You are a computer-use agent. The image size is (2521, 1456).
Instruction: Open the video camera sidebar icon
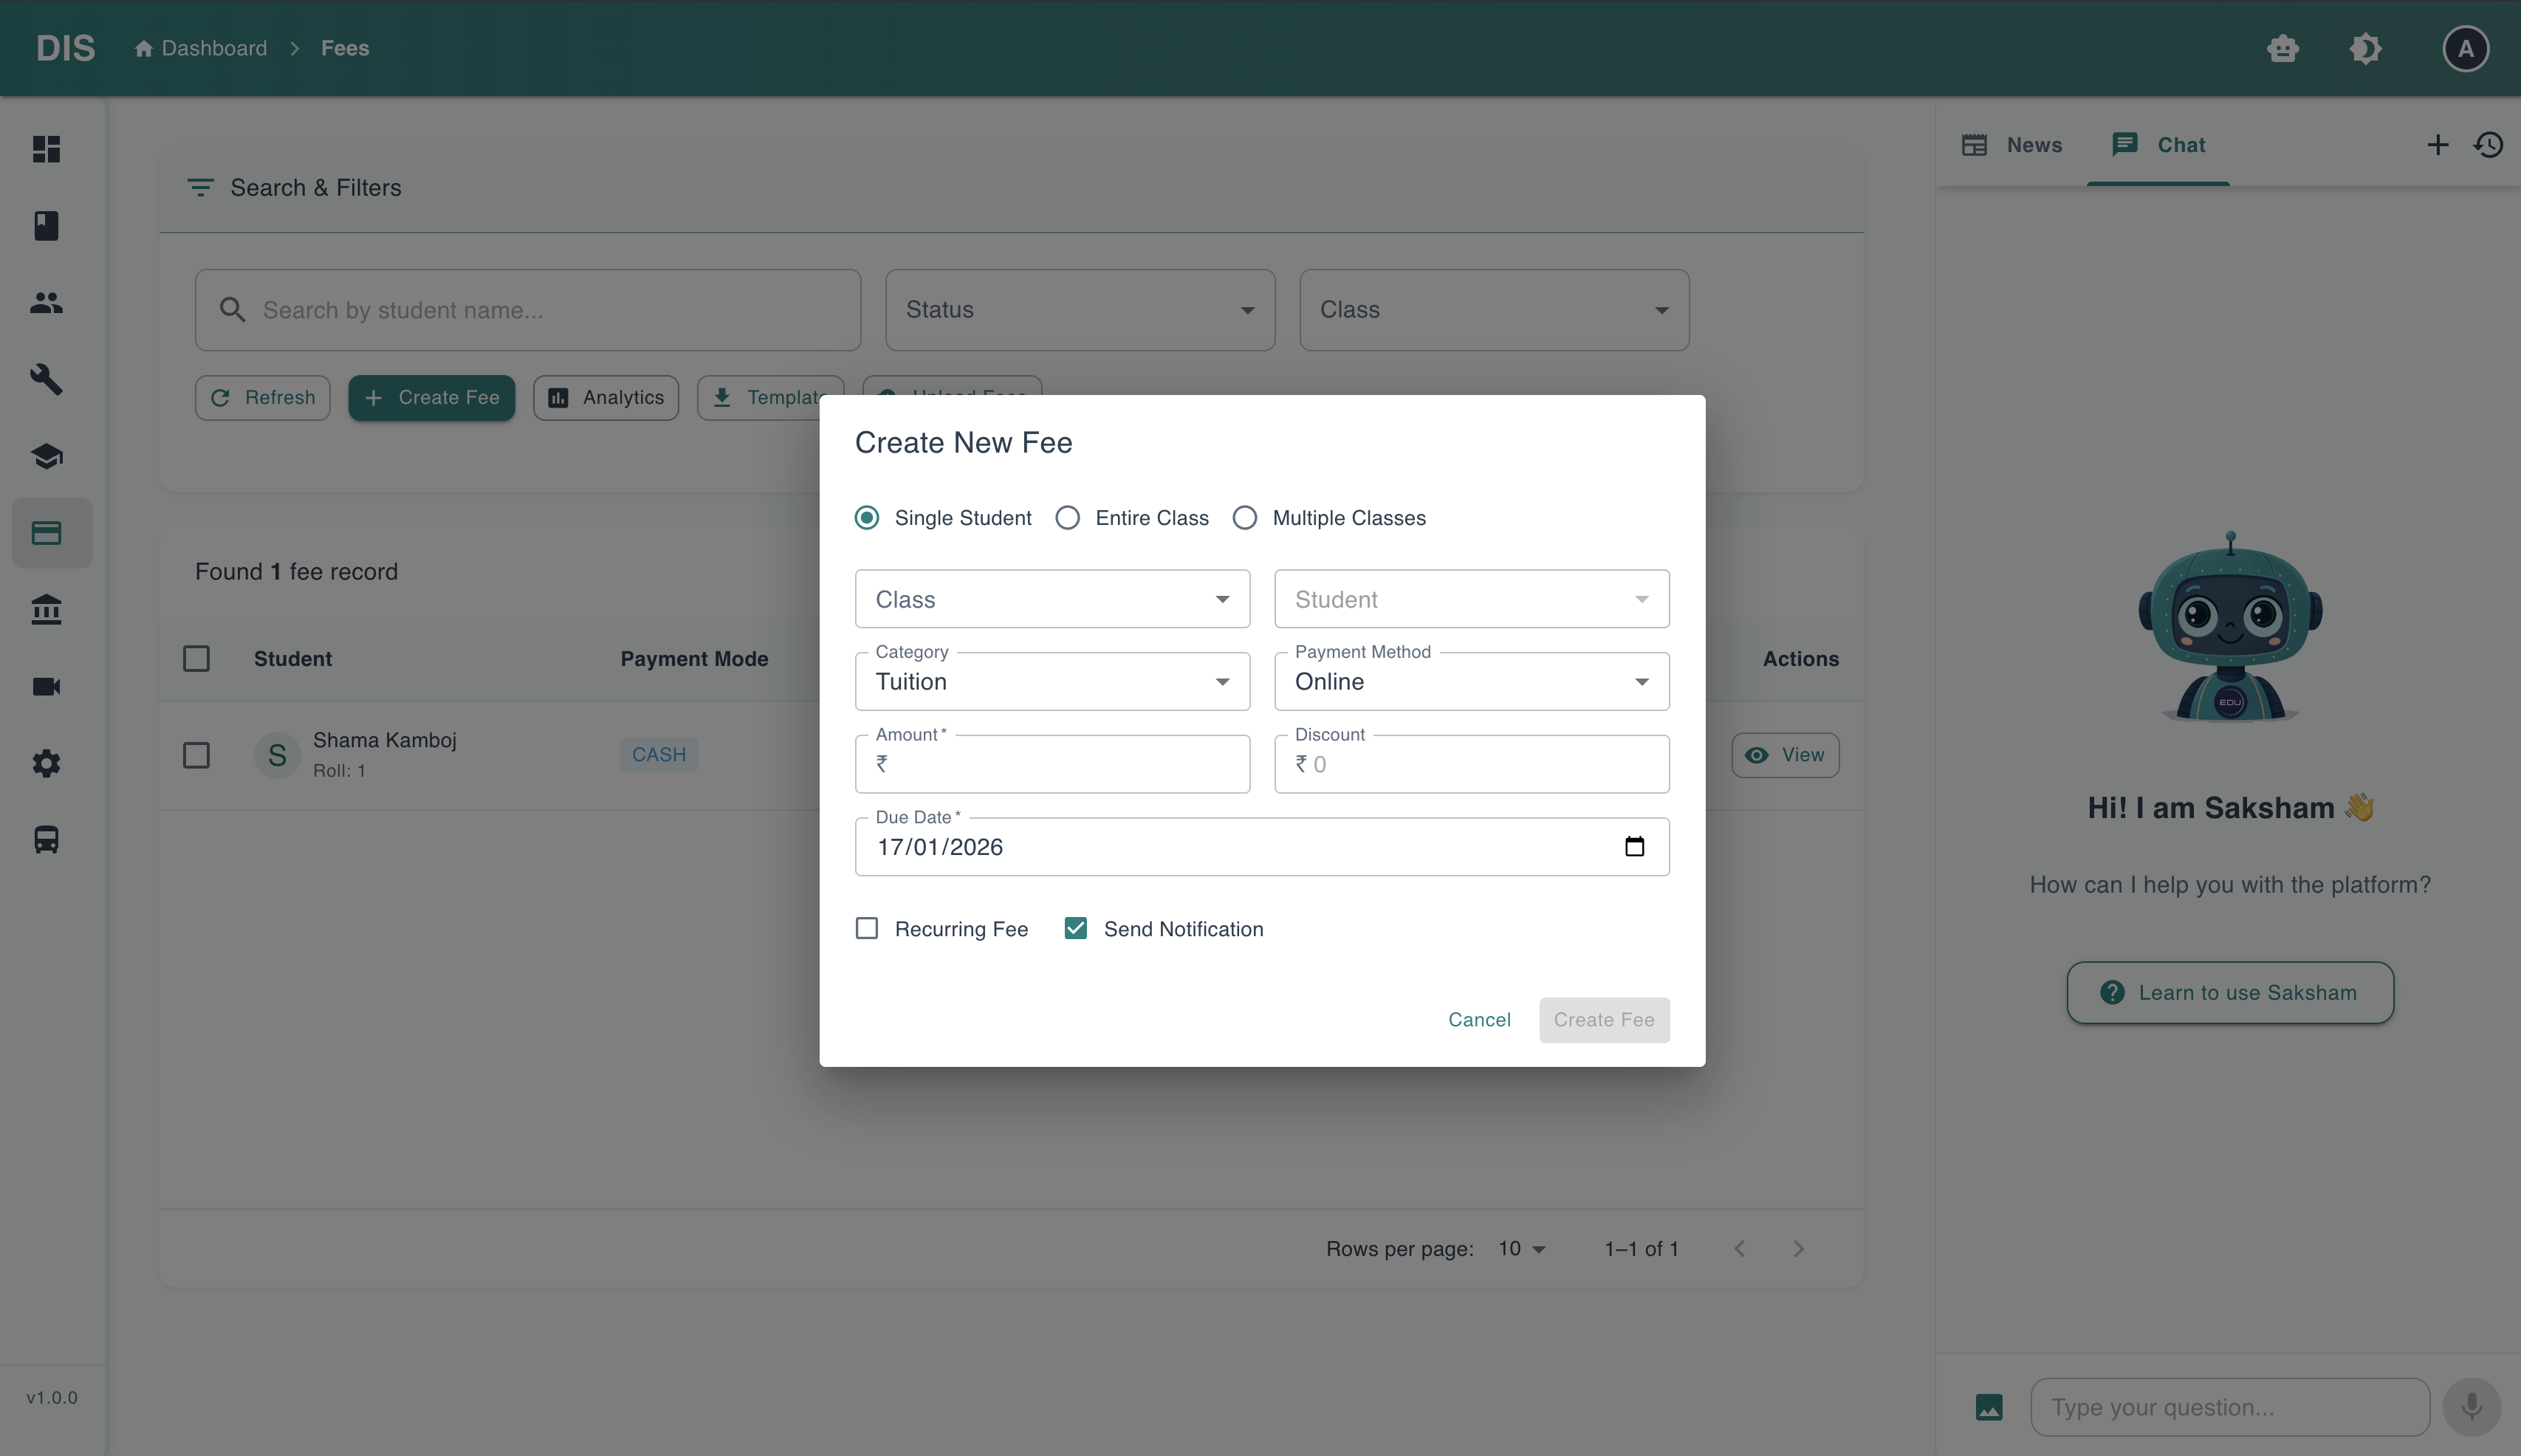(x=46, y=687)
